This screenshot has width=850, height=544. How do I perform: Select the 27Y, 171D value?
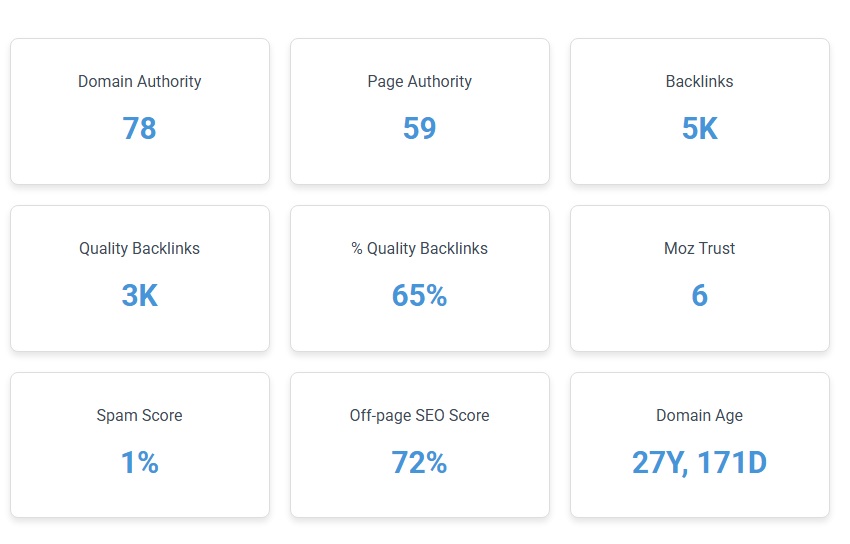coord(700,463)
